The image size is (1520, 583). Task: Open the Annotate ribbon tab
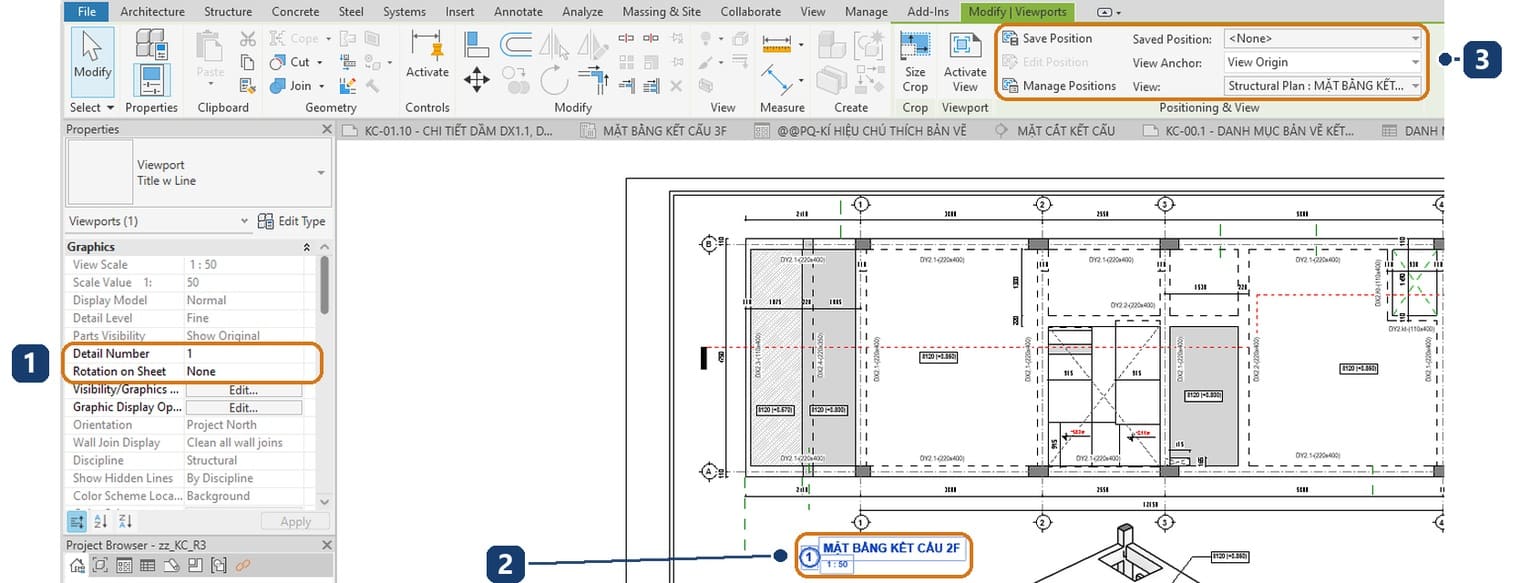pyautogui.click(x=518, y=12)
